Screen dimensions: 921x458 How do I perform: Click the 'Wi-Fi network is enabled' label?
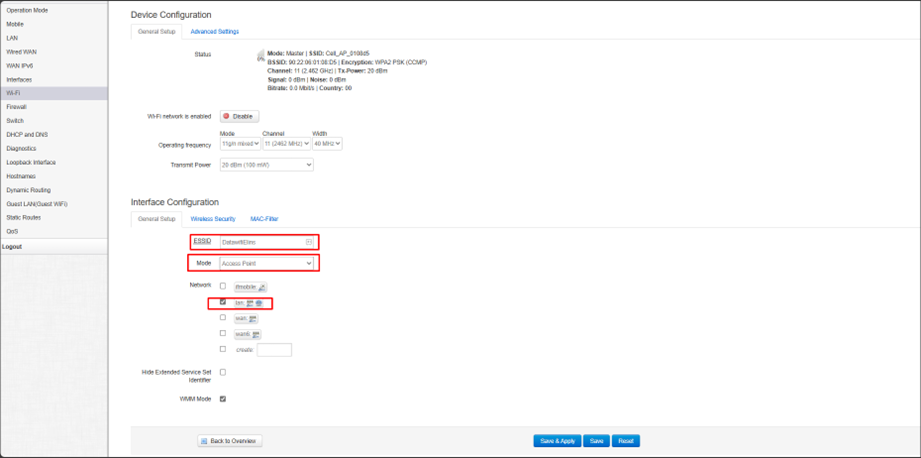click(x=179, y=117)
